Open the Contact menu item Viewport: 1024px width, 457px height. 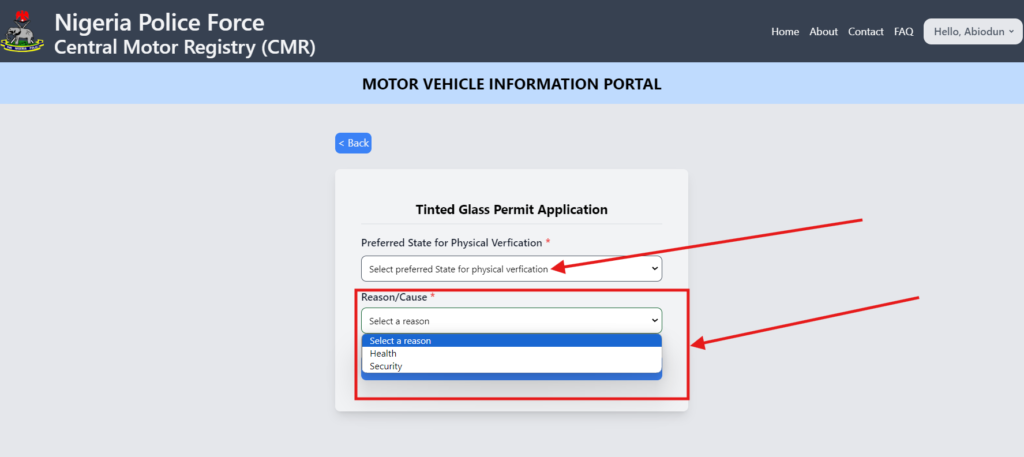[x=865, y=31]
